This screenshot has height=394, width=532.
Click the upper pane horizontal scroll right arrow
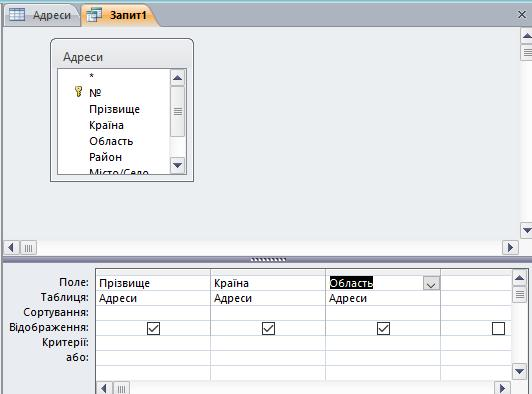point(510,248)
